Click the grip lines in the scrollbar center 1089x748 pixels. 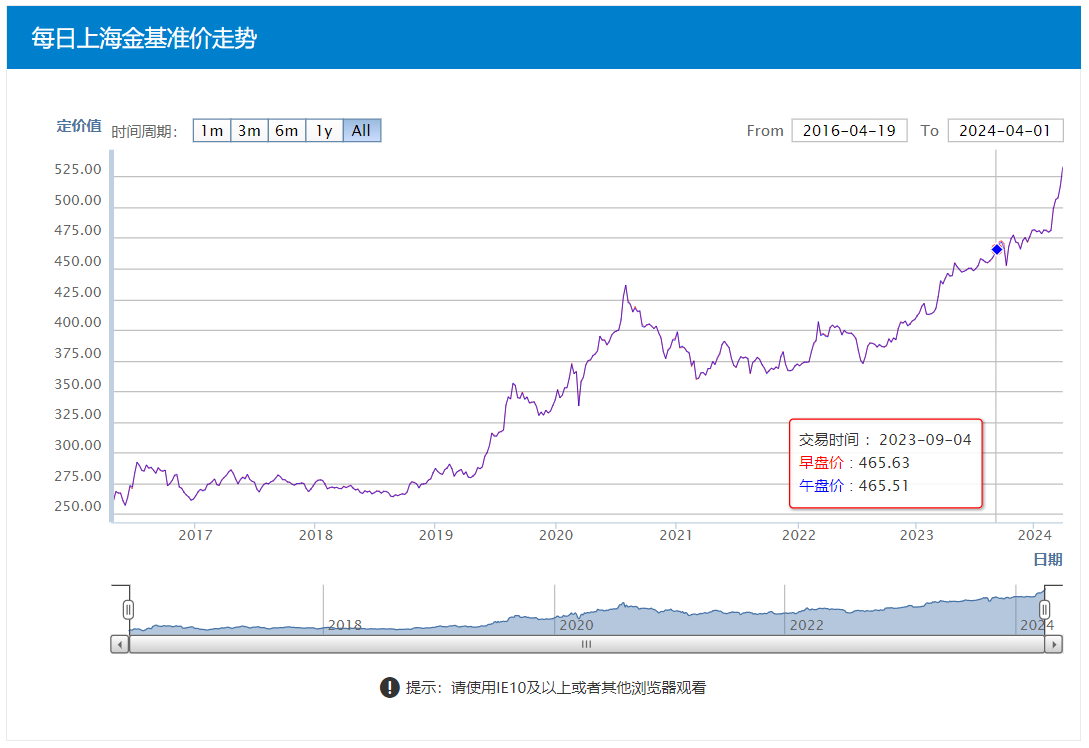pyautogui.click(x=586, y=645)
